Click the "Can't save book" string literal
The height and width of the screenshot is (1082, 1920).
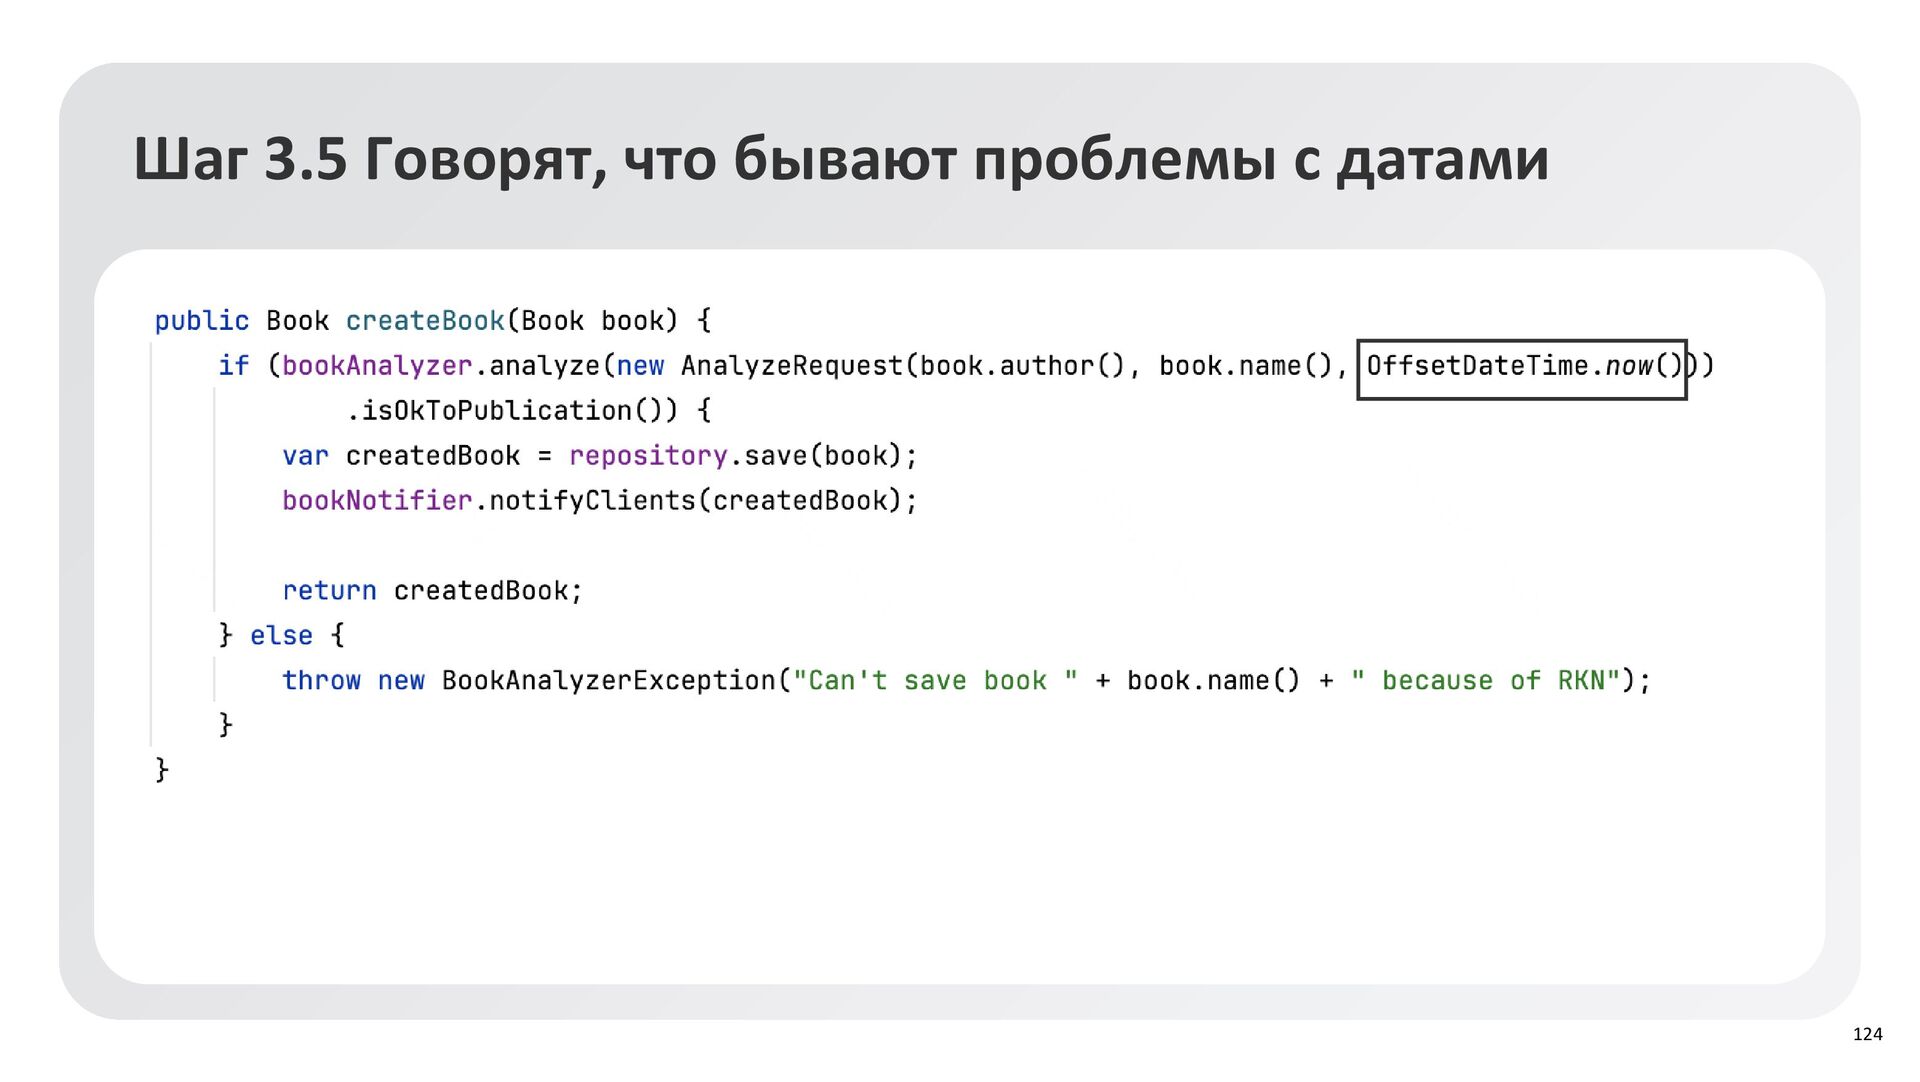(x=935, y=681)
